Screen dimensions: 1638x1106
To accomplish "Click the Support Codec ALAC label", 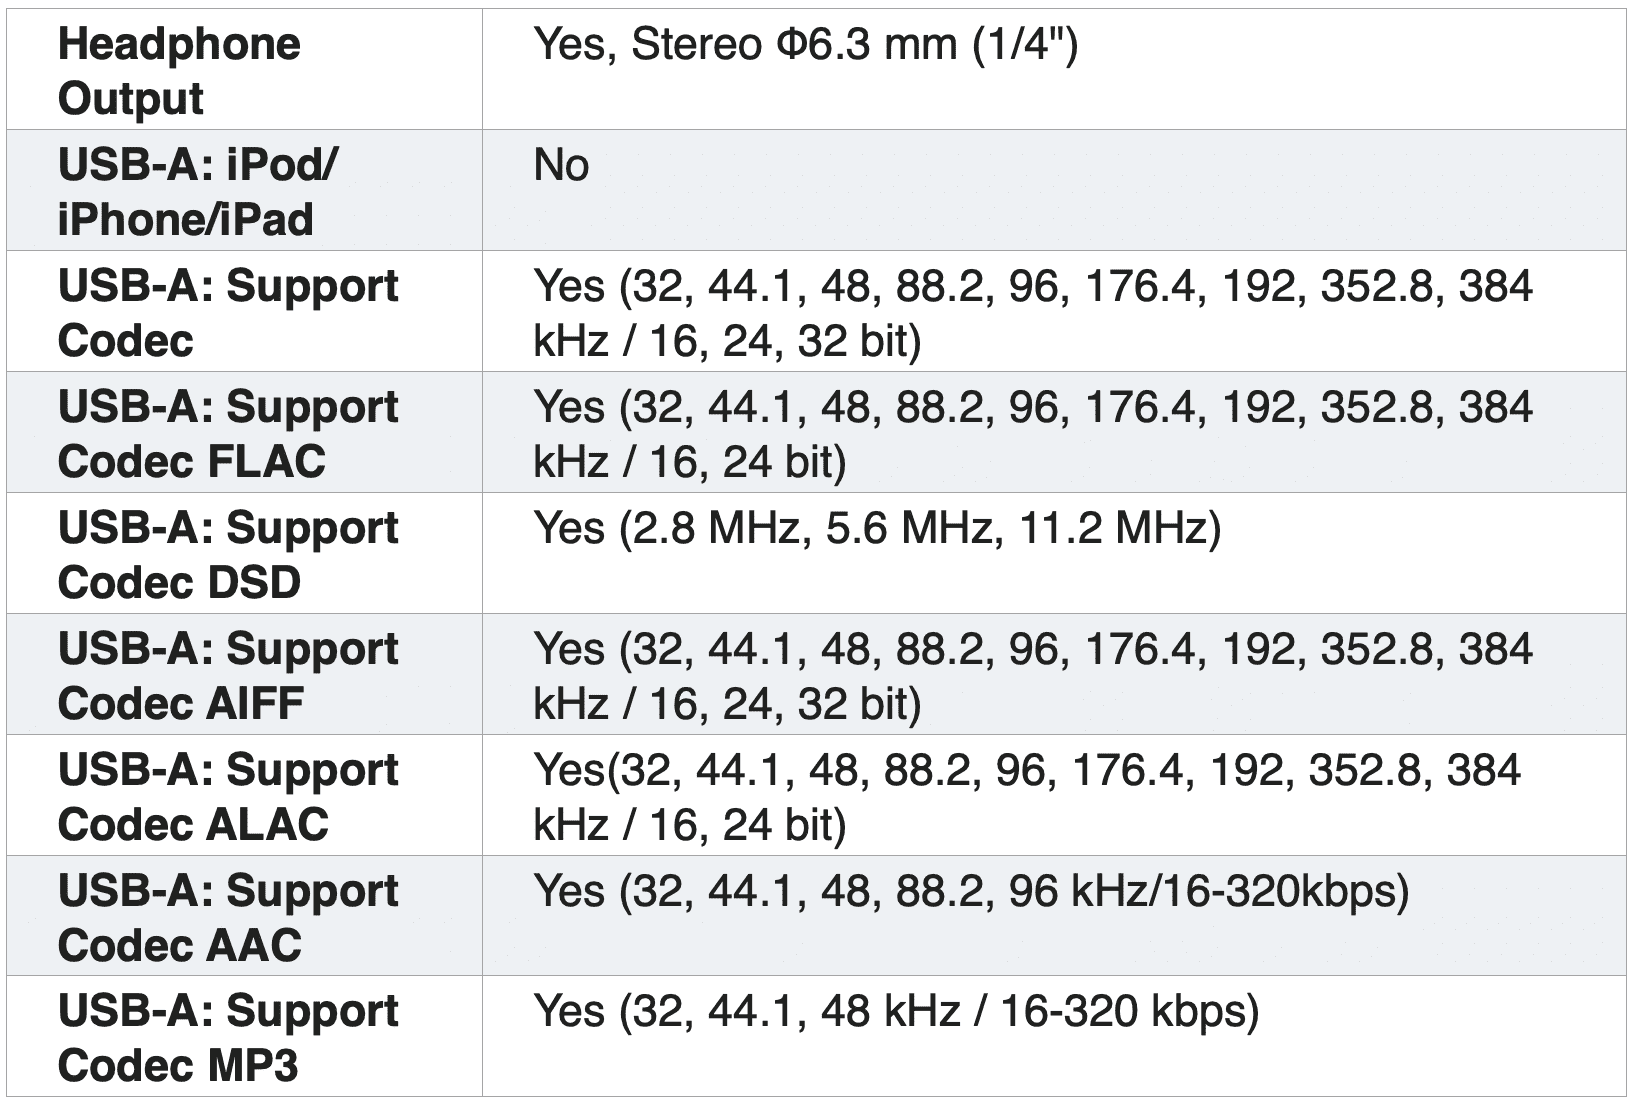I will [228, 797].
